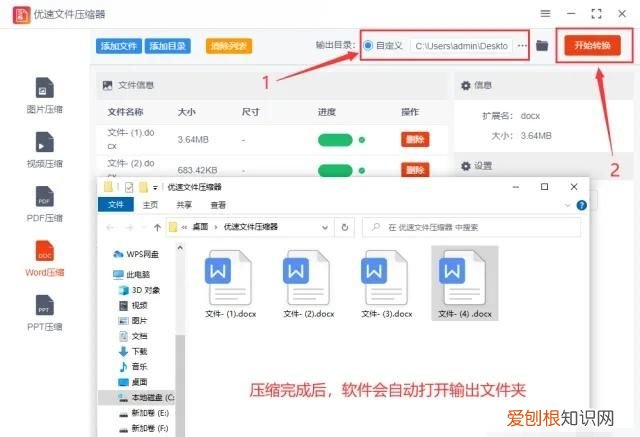Open recent locations dropdown next to forward arrow
This screenshot has height=437, width=640.
(x=144, y=227)
